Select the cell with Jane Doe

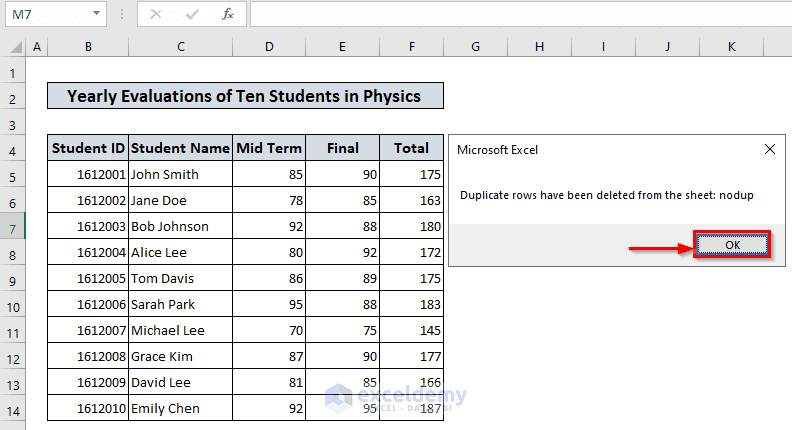coord(180,200)
